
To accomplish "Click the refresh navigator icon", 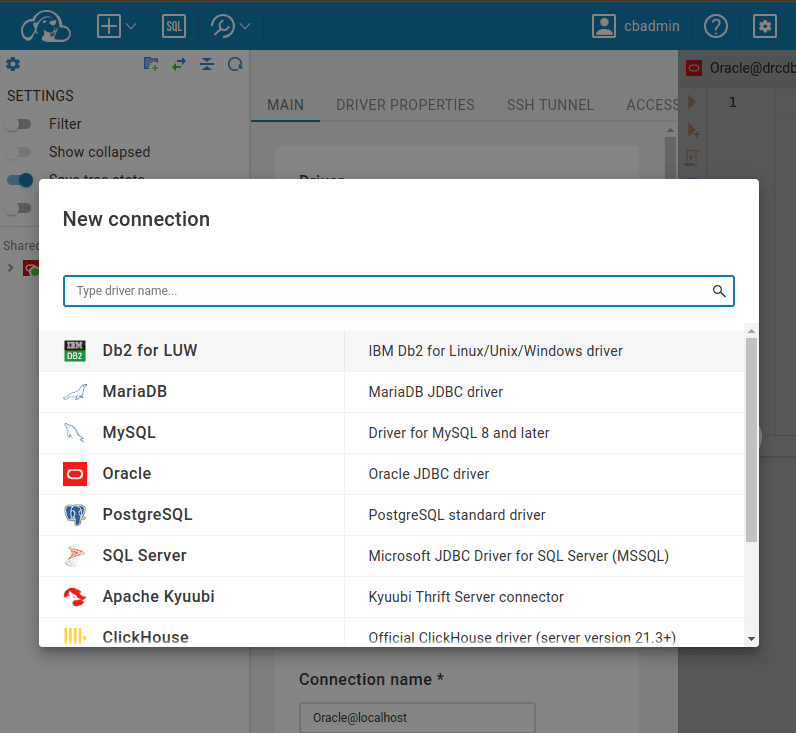I will pos(235,64).
